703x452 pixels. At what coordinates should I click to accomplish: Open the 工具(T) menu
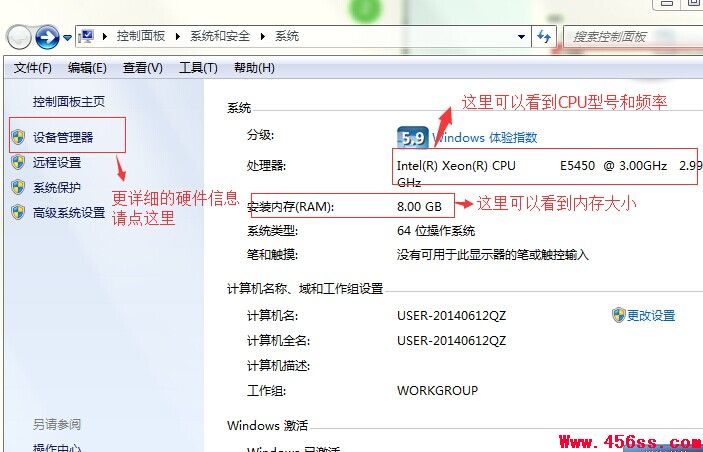click(x=198, y=68)
